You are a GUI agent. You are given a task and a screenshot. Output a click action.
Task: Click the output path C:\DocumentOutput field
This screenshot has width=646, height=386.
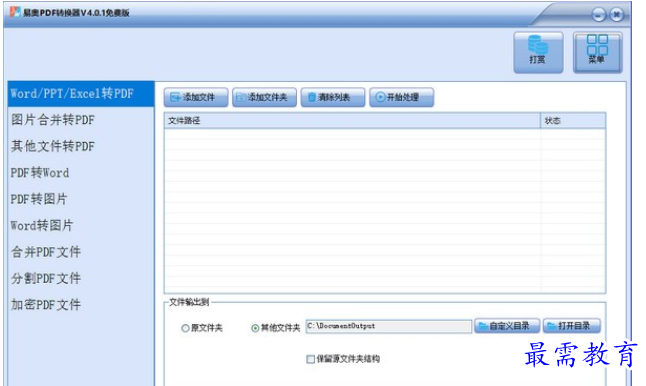pos(389,326)
